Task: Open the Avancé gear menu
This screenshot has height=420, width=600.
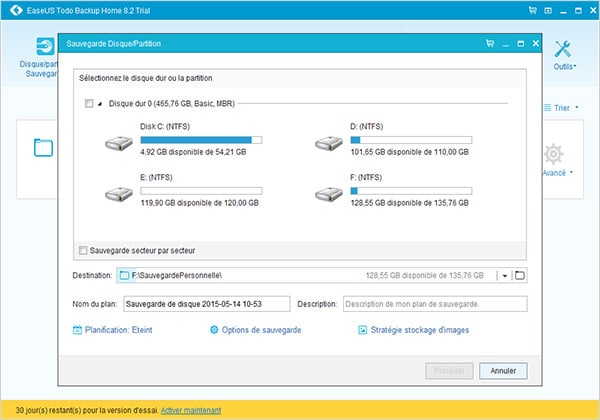Action: click(x=557, y=160)
